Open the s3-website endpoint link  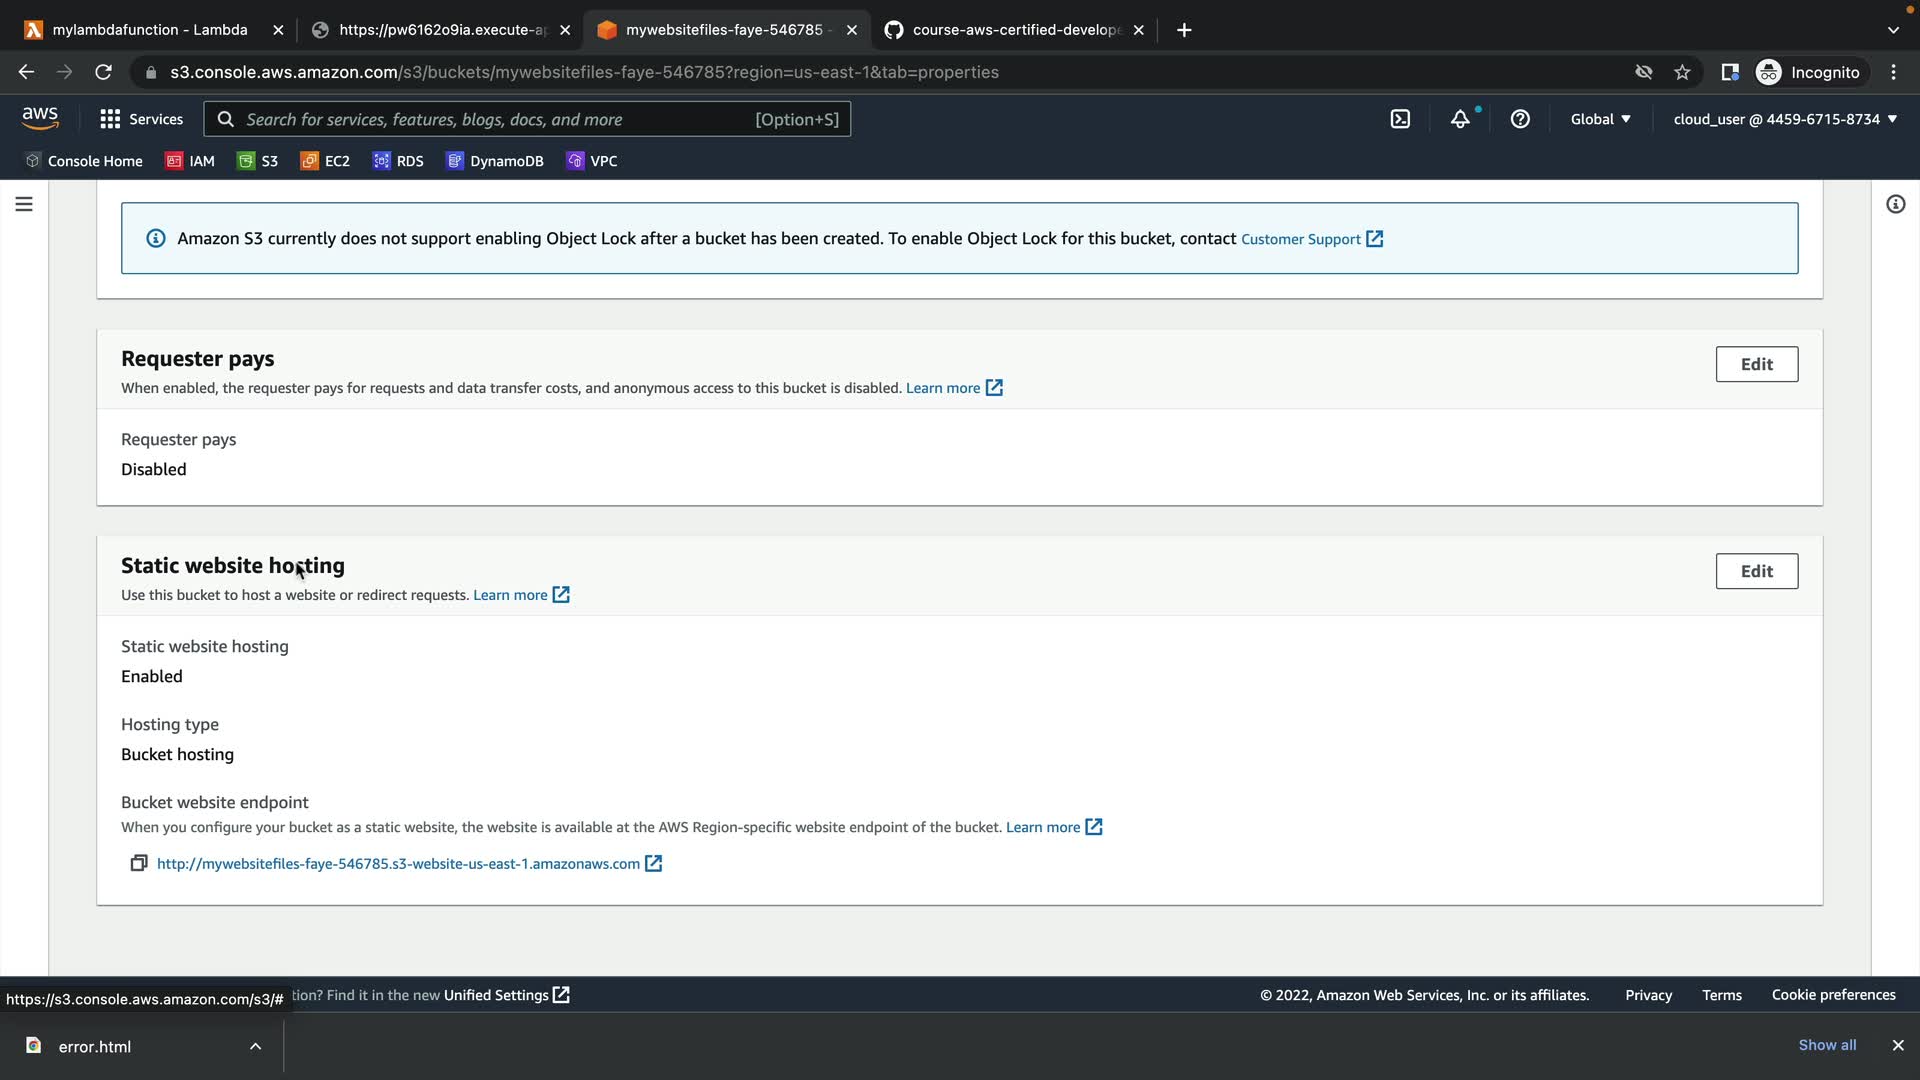point(398,864)
